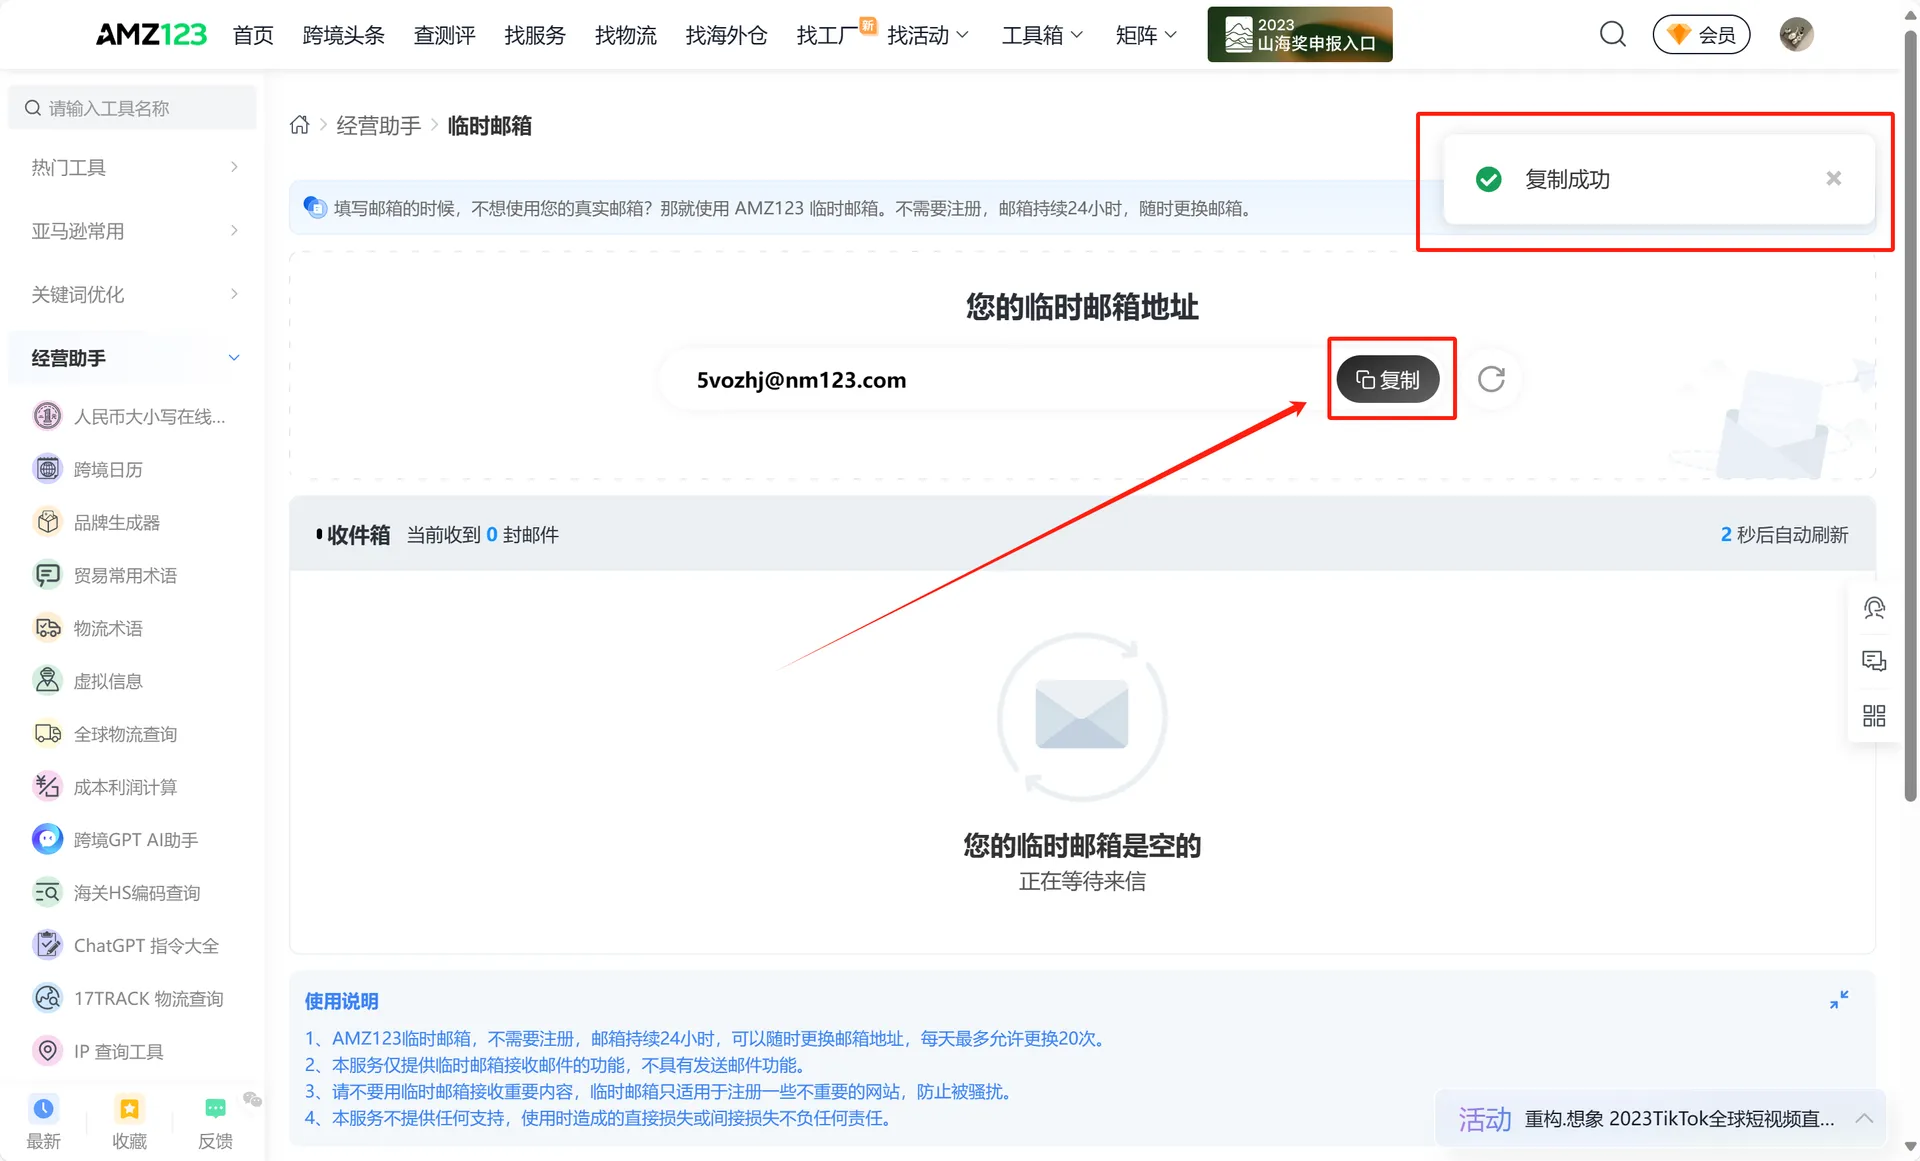This screenshot has width=1920, height=1161.
Task: Open 跨境头条 in top navigation
Action: [x=344, y=35]
